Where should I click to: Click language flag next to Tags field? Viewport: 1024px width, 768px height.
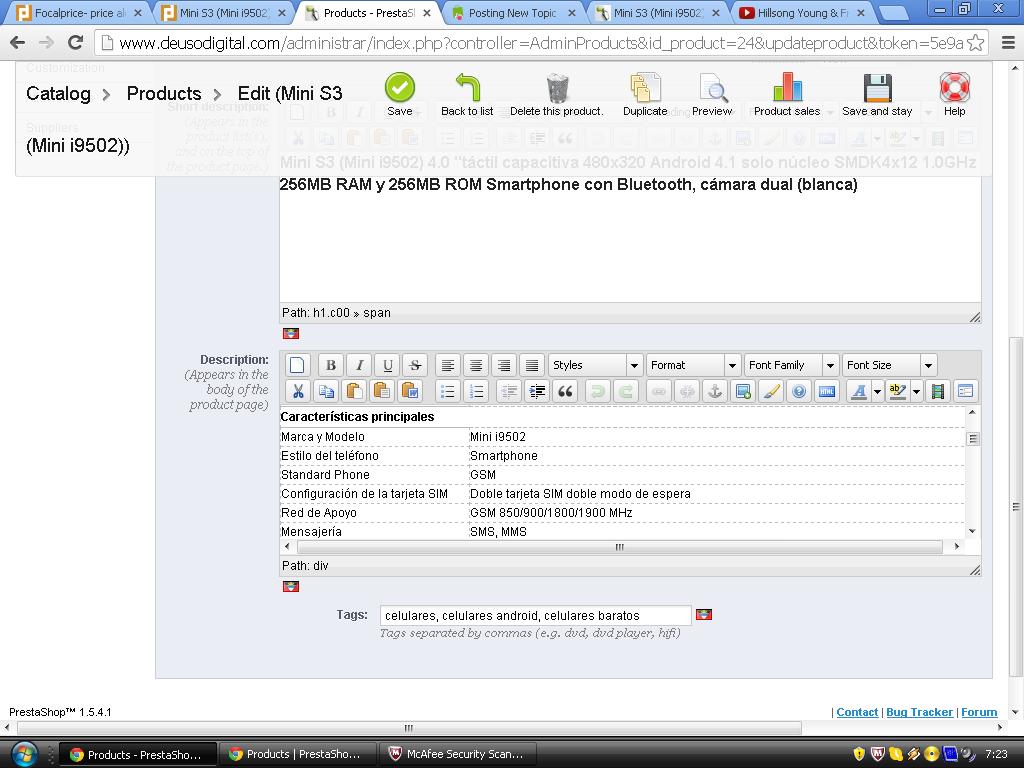coord(704,615)
